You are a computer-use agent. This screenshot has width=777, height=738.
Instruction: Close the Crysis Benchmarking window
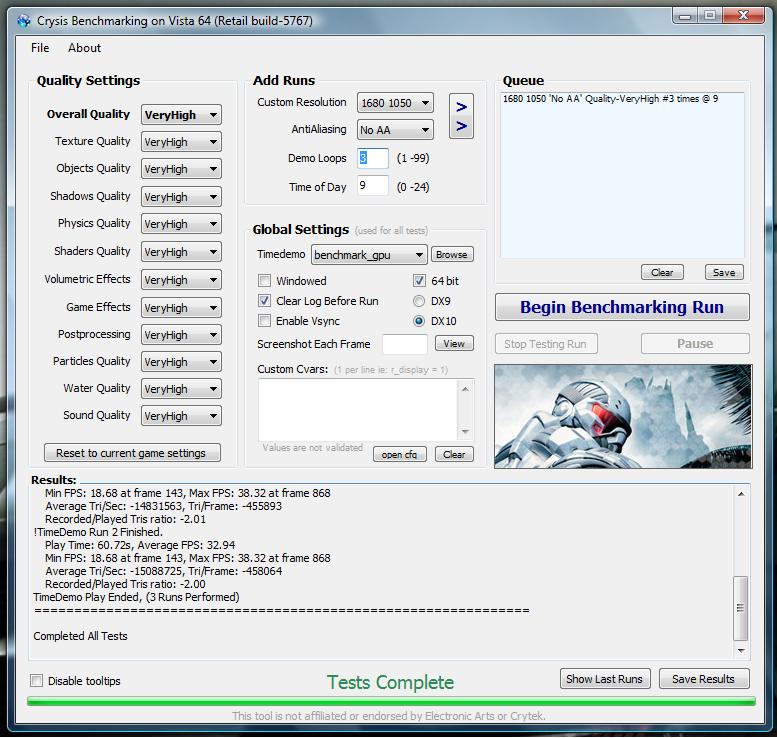click(x=743, y=16)
